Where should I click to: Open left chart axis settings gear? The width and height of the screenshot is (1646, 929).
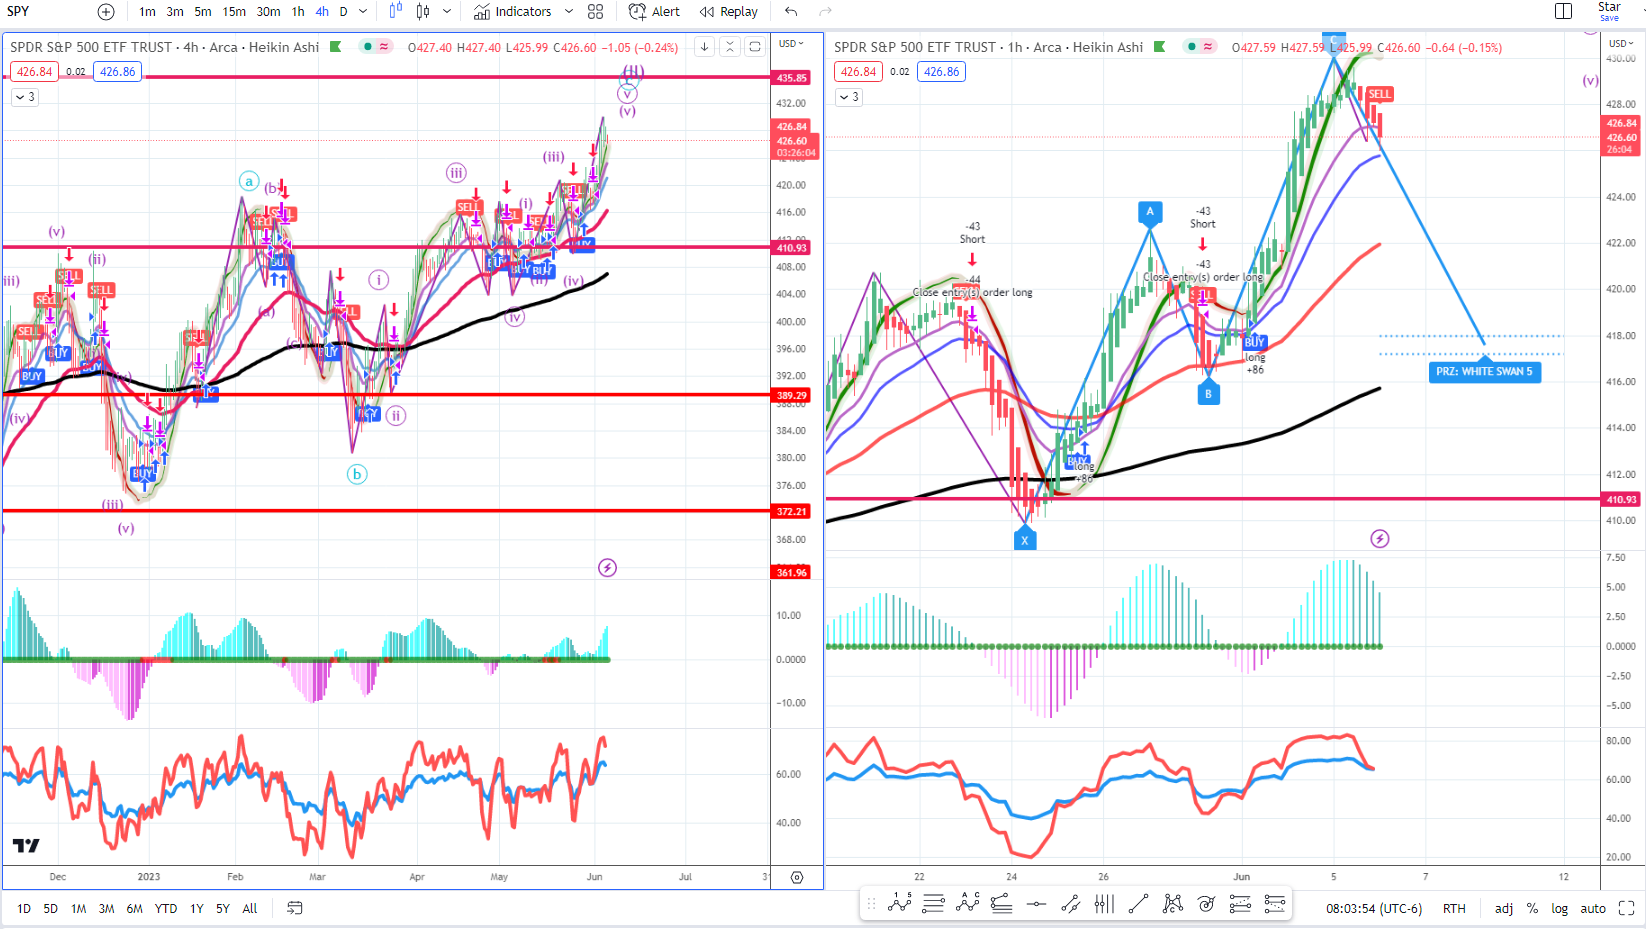coord(797,877)
